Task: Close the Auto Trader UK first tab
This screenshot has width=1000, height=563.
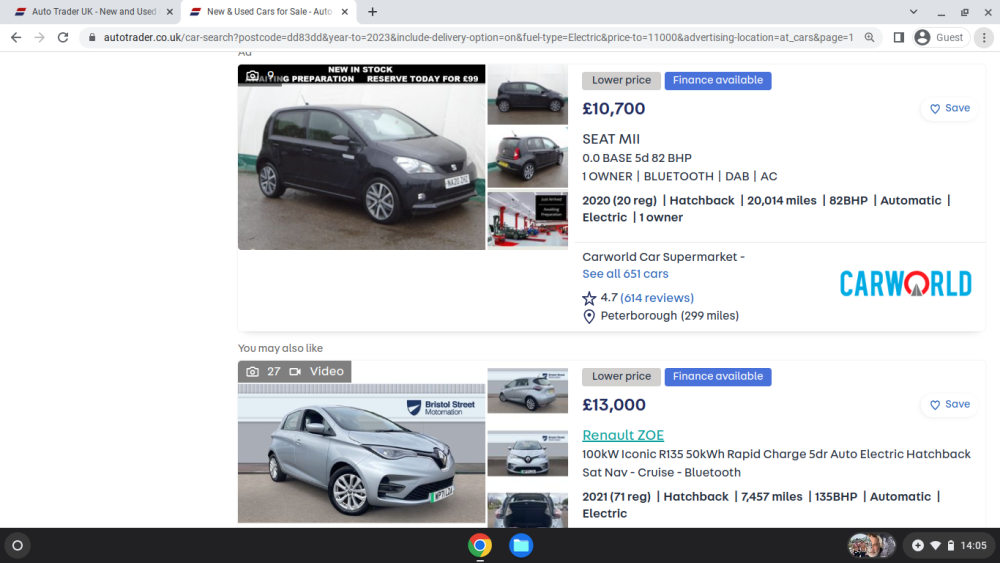Action: click(x=170, y=11)
